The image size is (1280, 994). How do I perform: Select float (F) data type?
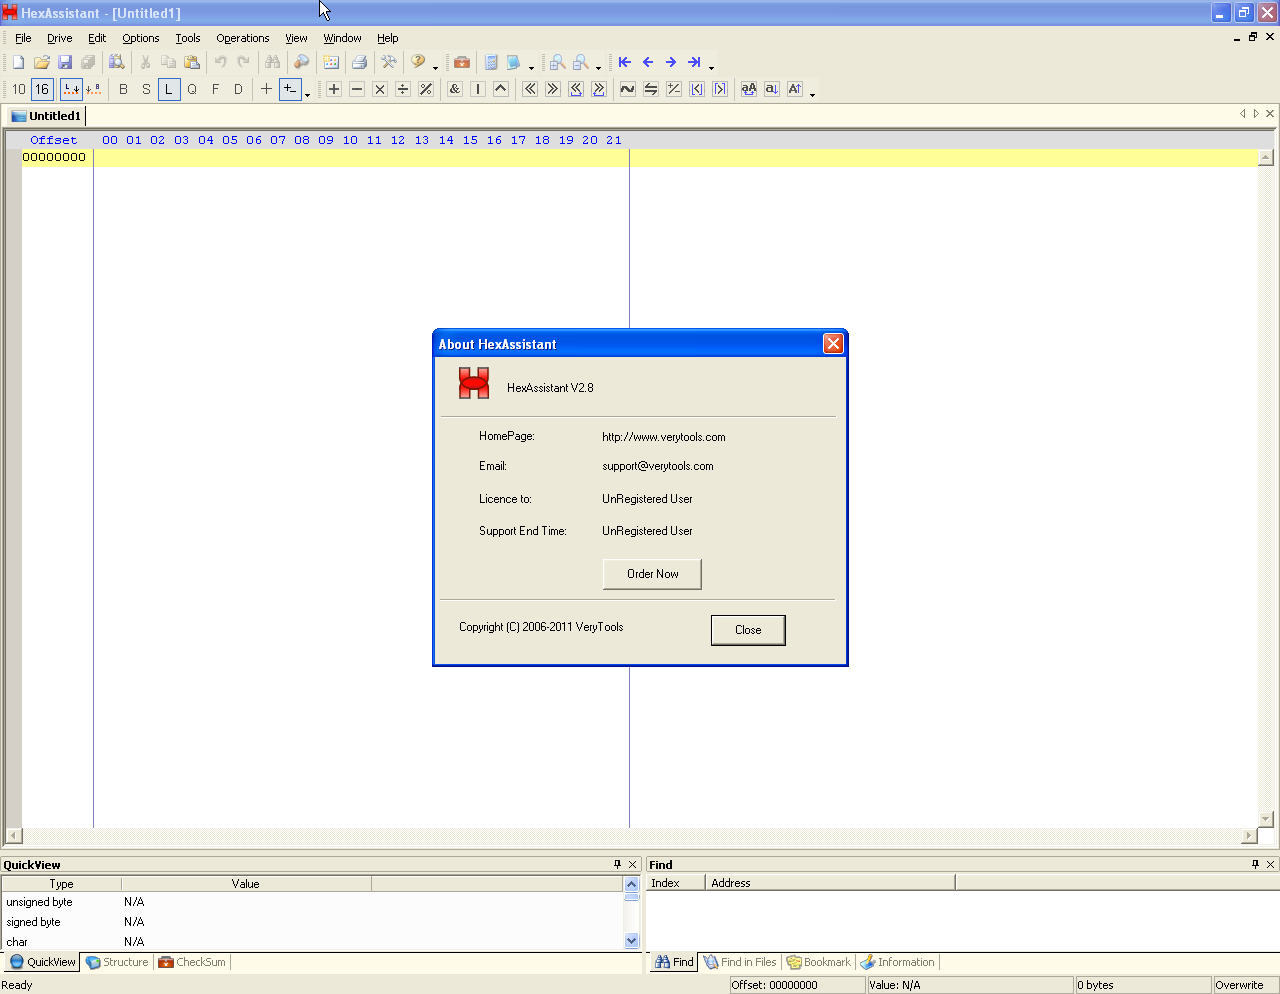point(215,89)
